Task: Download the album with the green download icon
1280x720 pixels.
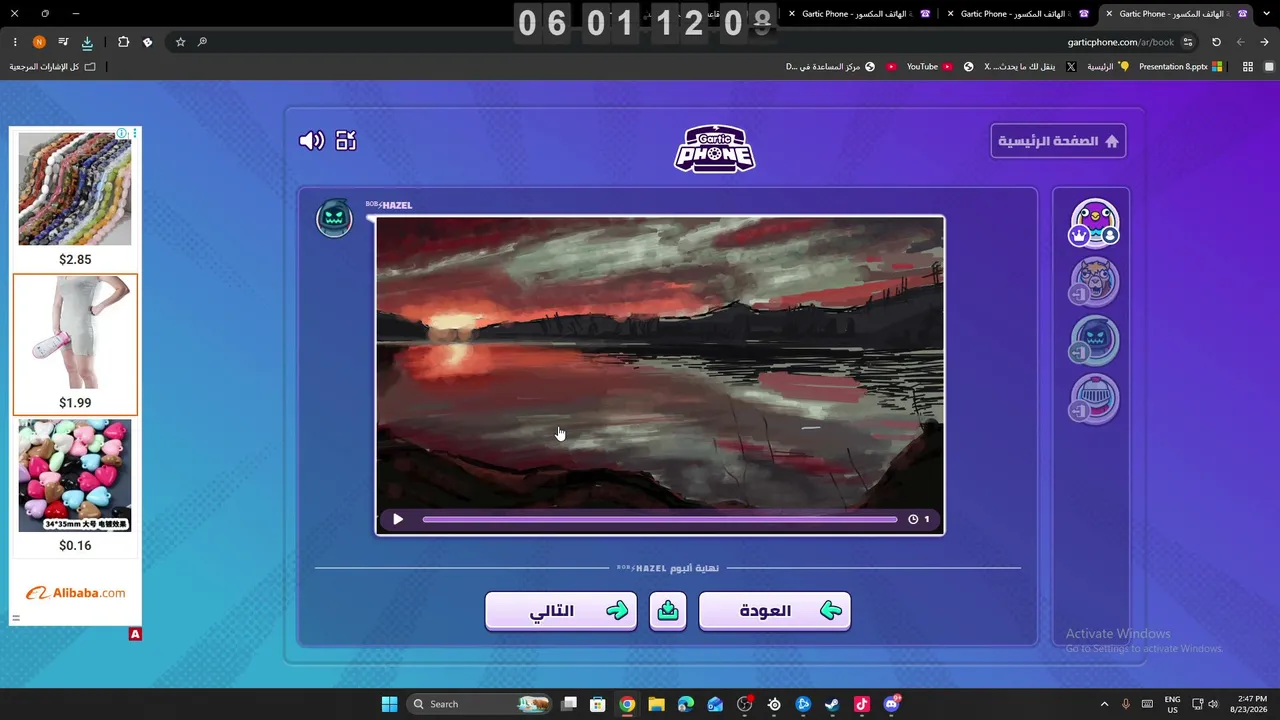Action: (x=668, y=611)
